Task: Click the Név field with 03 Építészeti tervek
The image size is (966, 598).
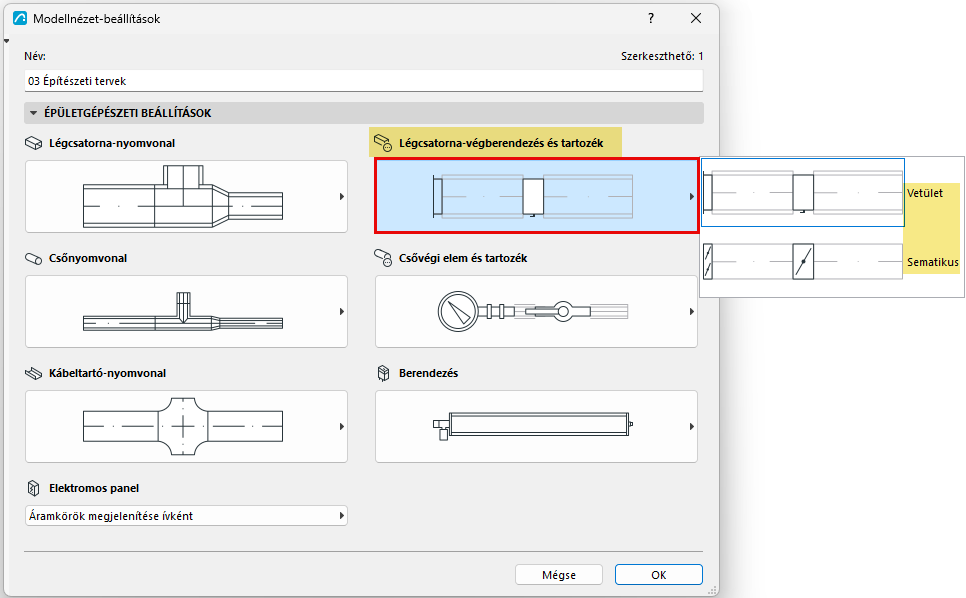Action: tap(363, 81)
